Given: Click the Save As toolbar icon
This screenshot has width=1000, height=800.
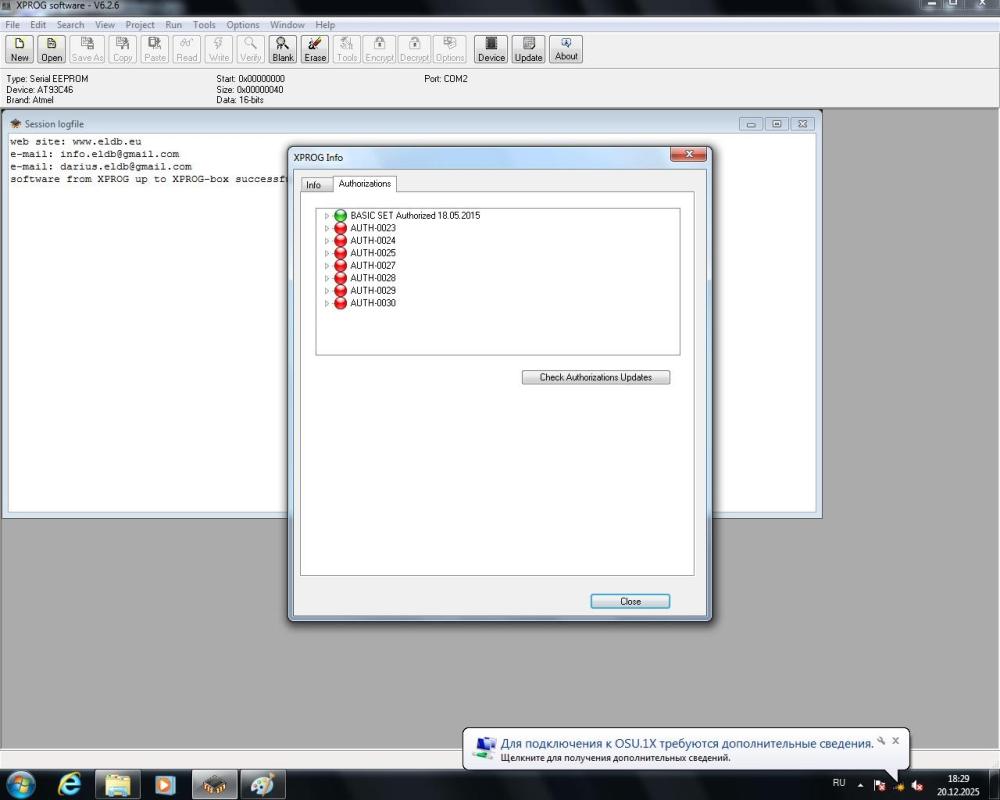Looking at the screenshot, I should [x=87, y=49].
